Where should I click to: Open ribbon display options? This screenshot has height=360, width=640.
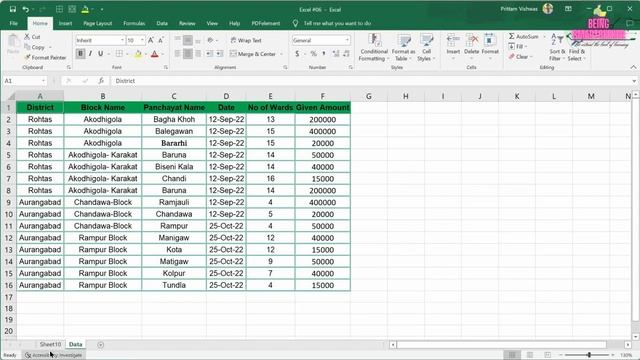[x=568, y=9]
